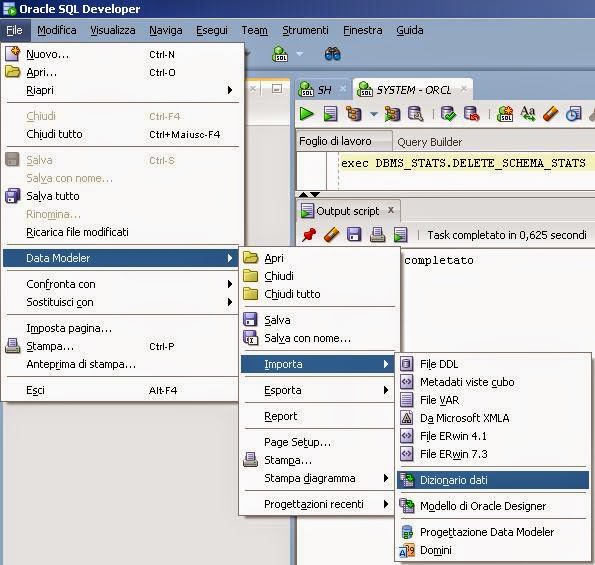Switch to the SH worksheet tab
The width and height of the screenshot is (595, 565).
(x=323, y=90)
